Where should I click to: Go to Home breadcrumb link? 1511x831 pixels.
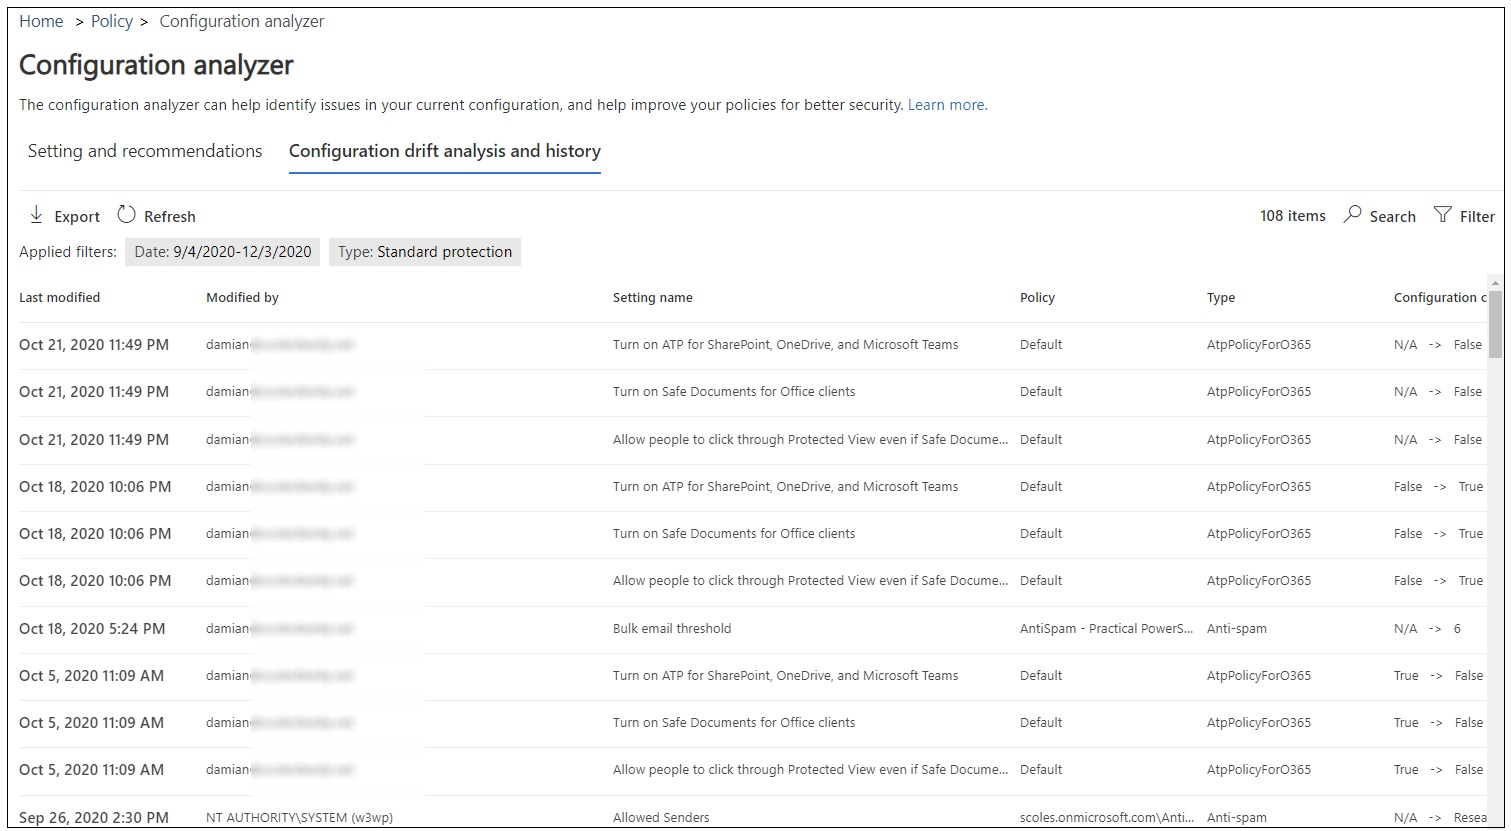(x=41, y=21)
